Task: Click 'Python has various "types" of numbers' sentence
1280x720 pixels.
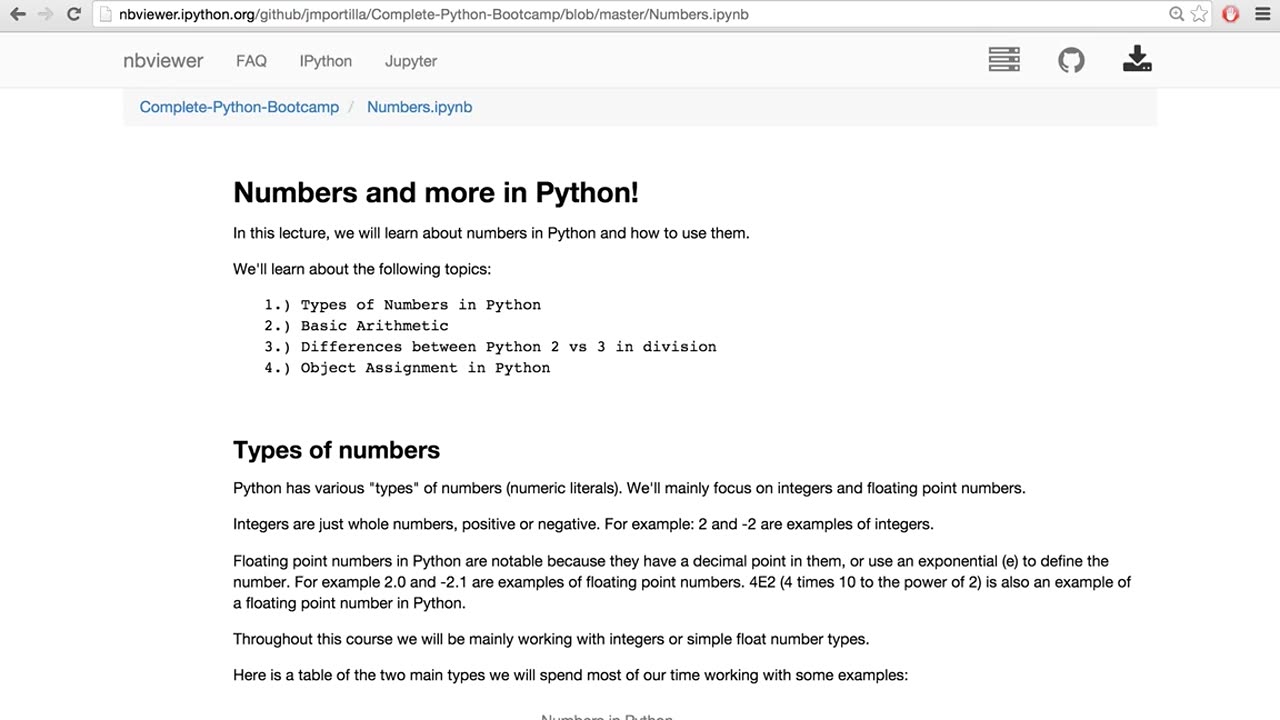Action: coord(629,488)
